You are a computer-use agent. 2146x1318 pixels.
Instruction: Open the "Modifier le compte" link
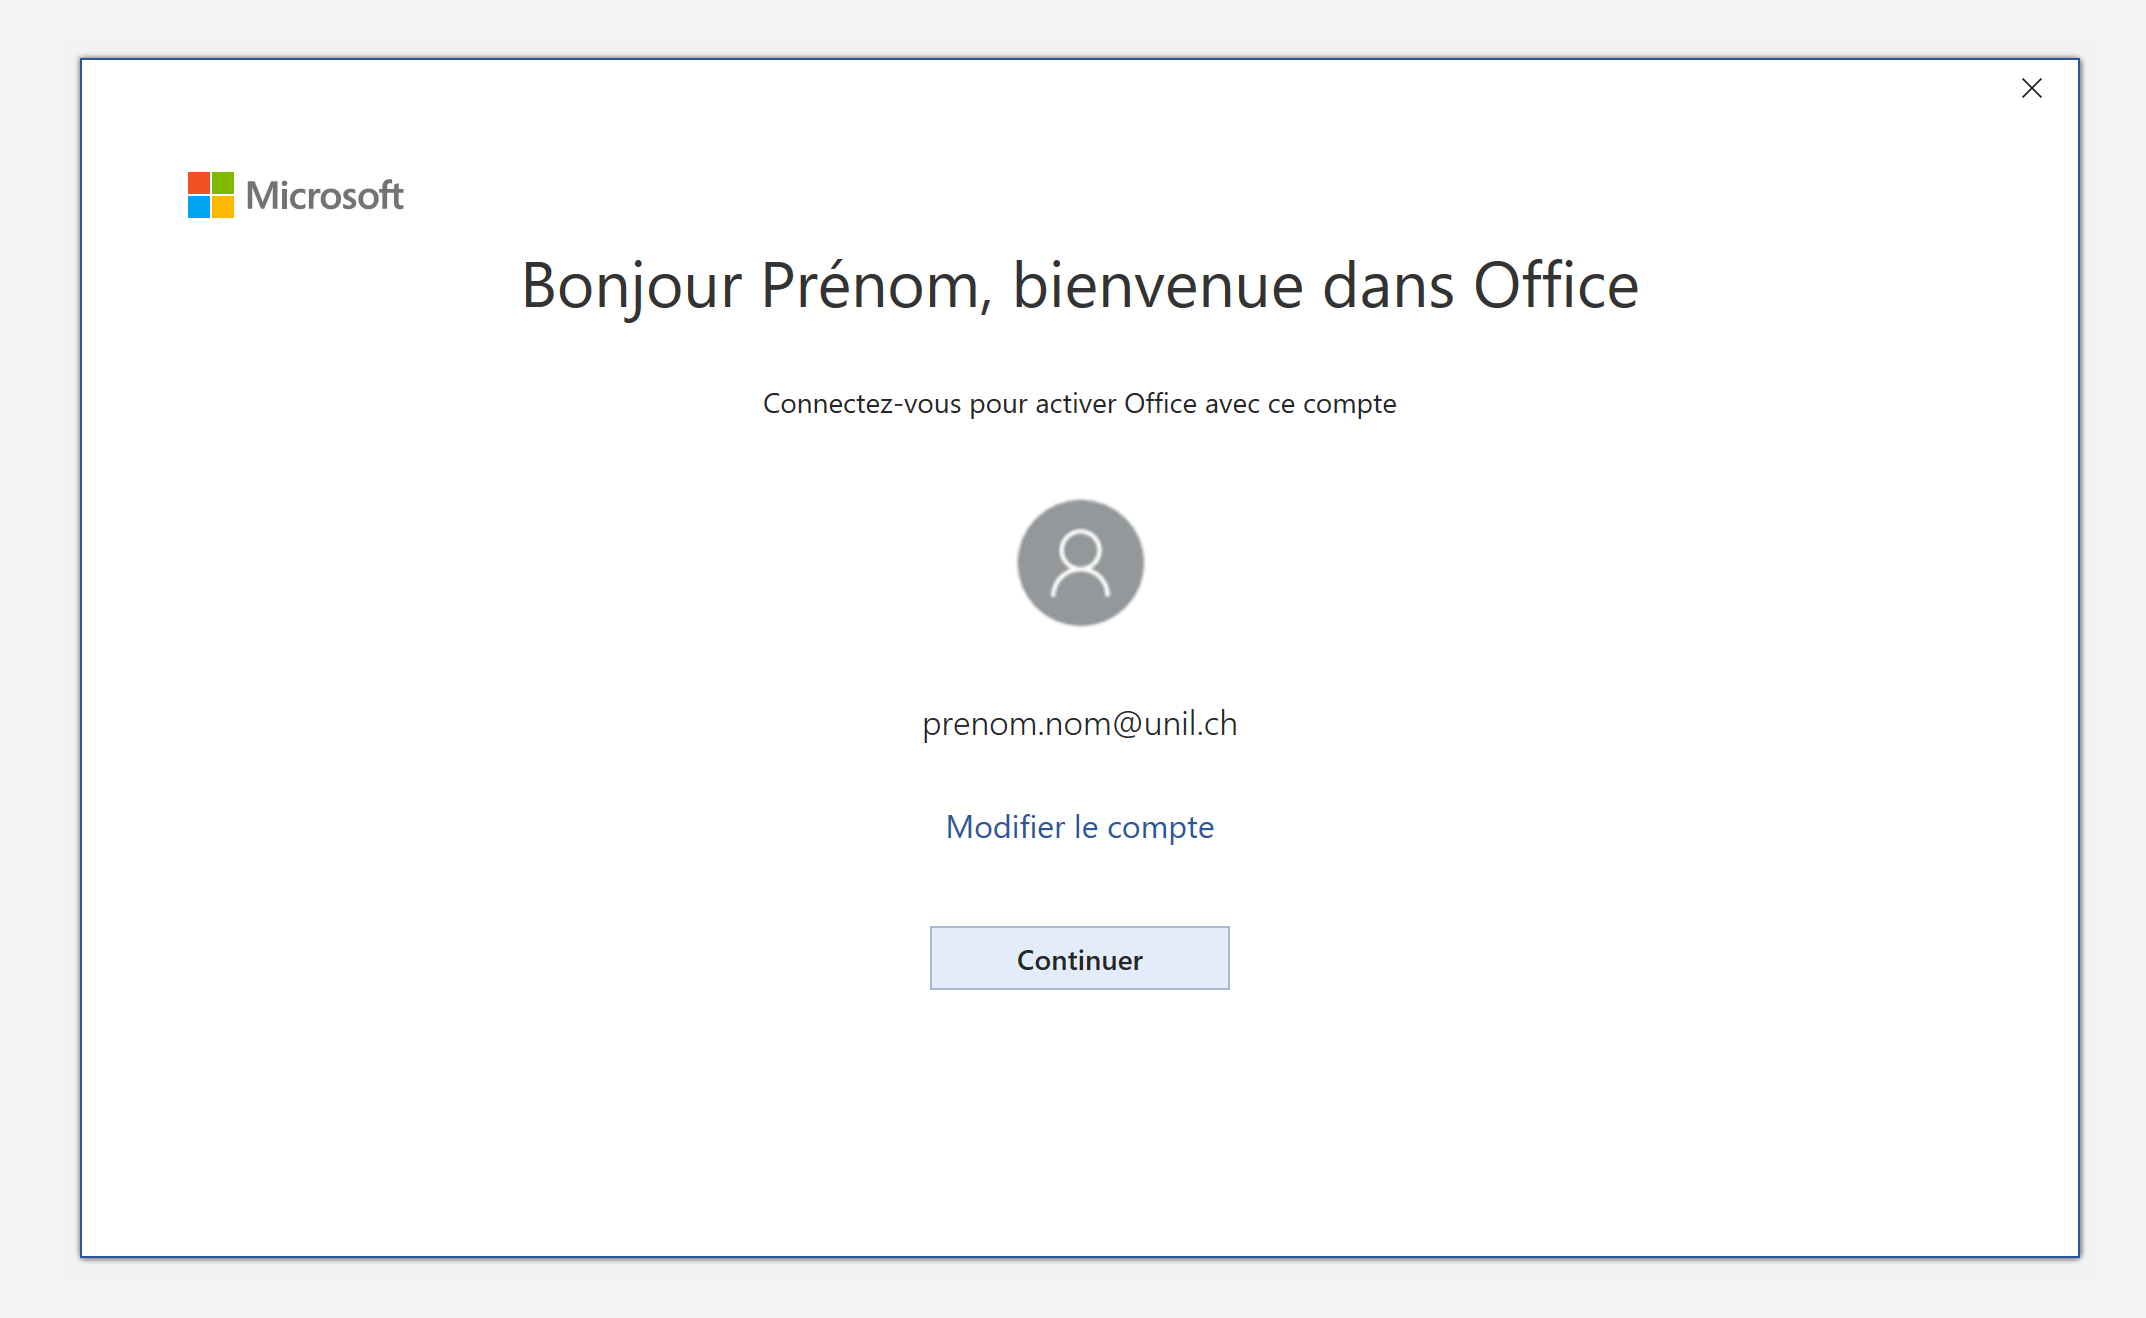tap(1079, 827)
